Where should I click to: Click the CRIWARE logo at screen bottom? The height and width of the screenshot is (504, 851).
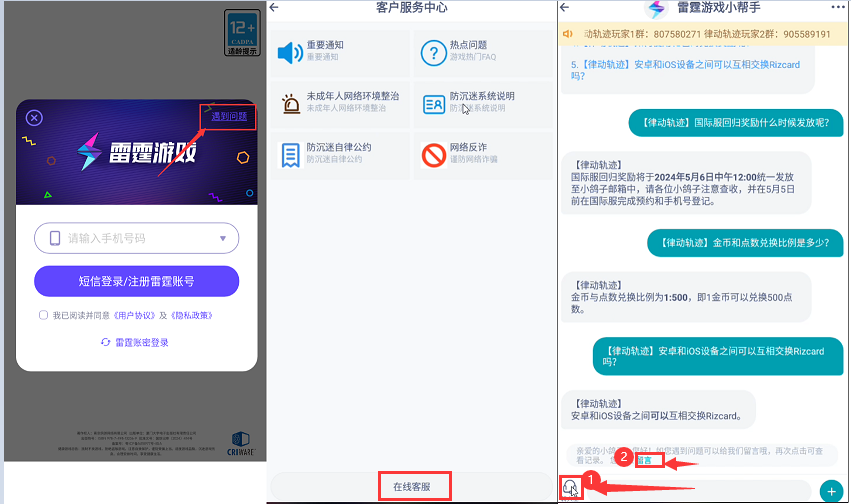coord(240,443)
